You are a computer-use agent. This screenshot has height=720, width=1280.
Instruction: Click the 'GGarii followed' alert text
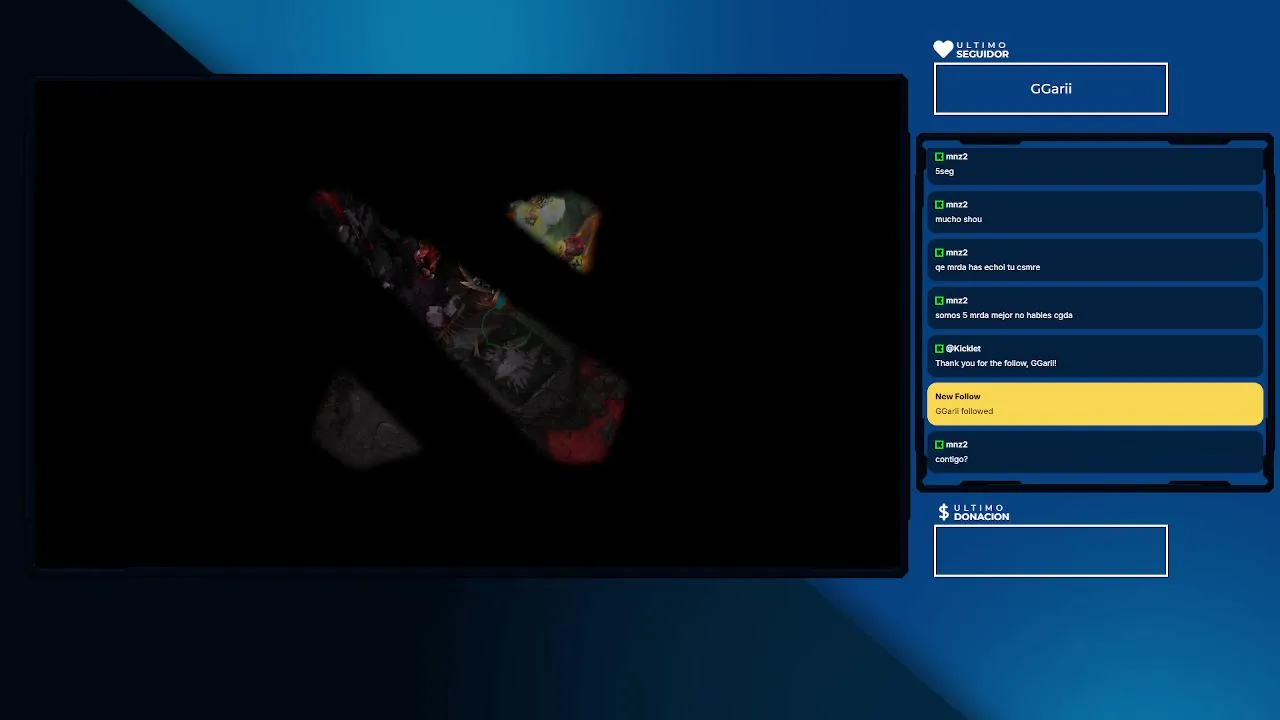click(964, 411)
